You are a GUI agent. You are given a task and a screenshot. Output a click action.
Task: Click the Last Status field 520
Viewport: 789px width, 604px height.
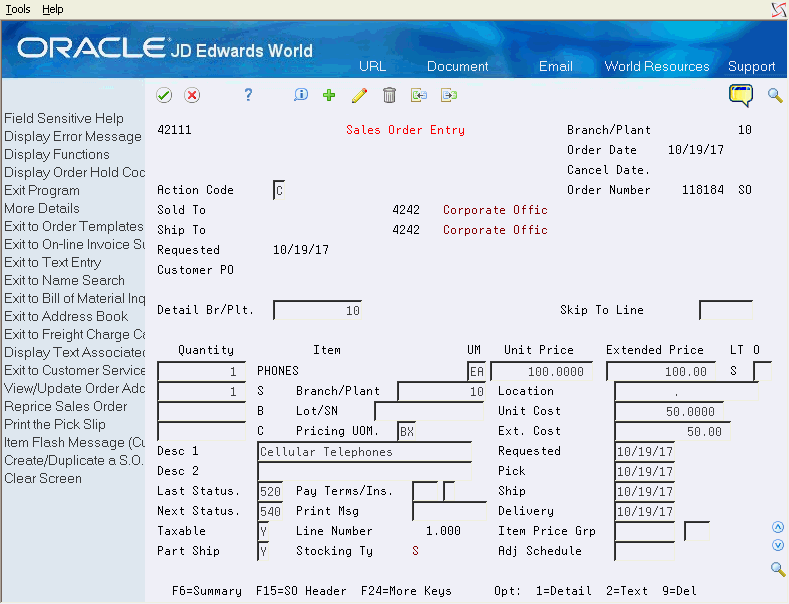click(270, 491)
